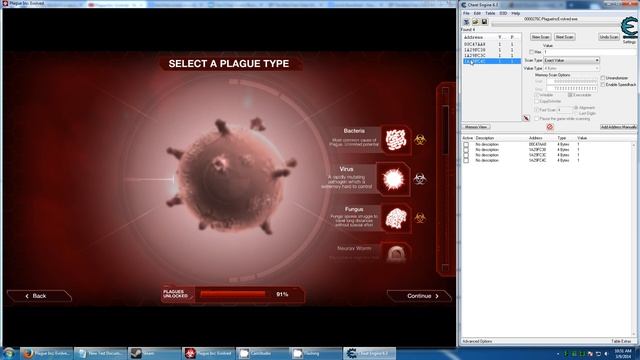
Task: Select the Virus plague type icon
Action: pos(393,179)
